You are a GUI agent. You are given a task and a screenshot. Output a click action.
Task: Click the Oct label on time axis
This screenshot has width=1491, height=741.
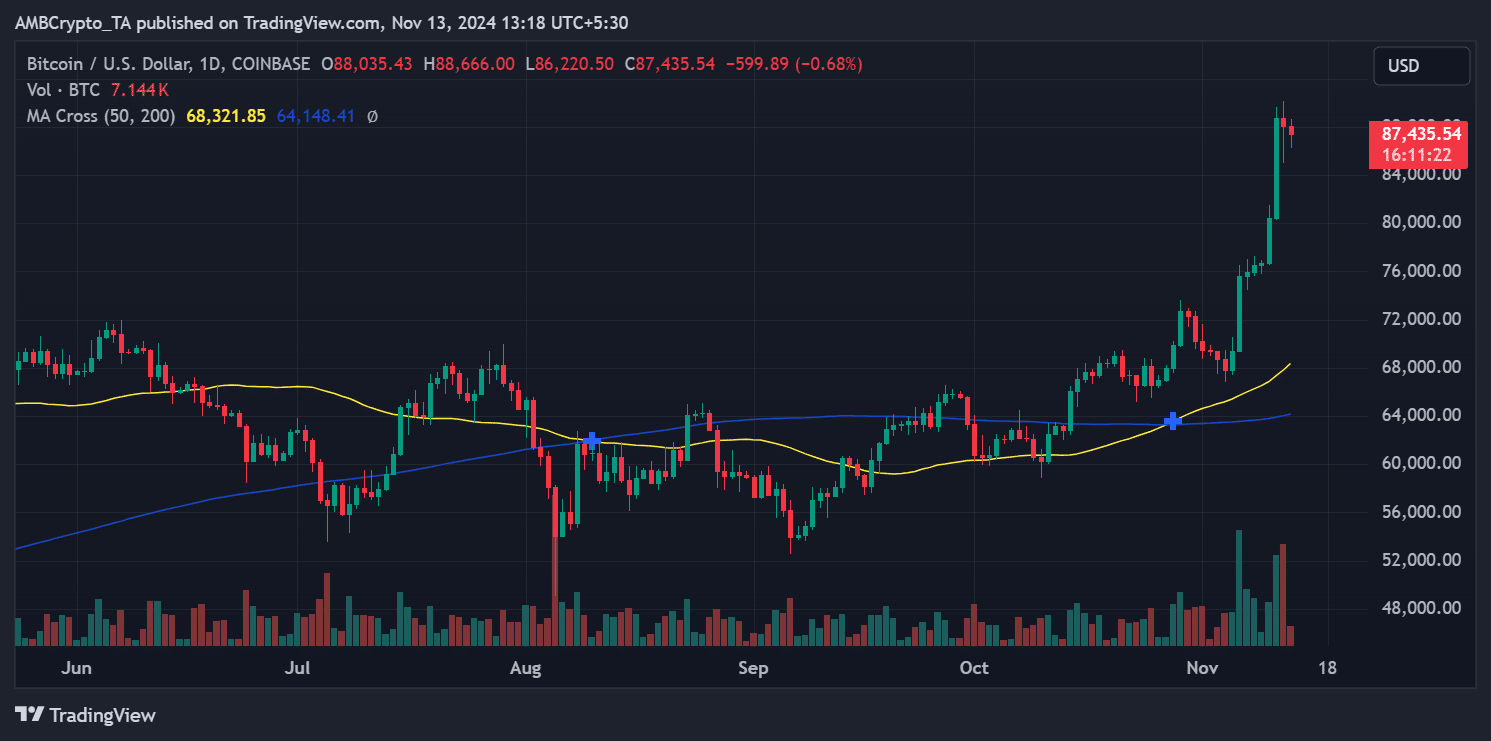pyautogui.click(x=974, y=668)
